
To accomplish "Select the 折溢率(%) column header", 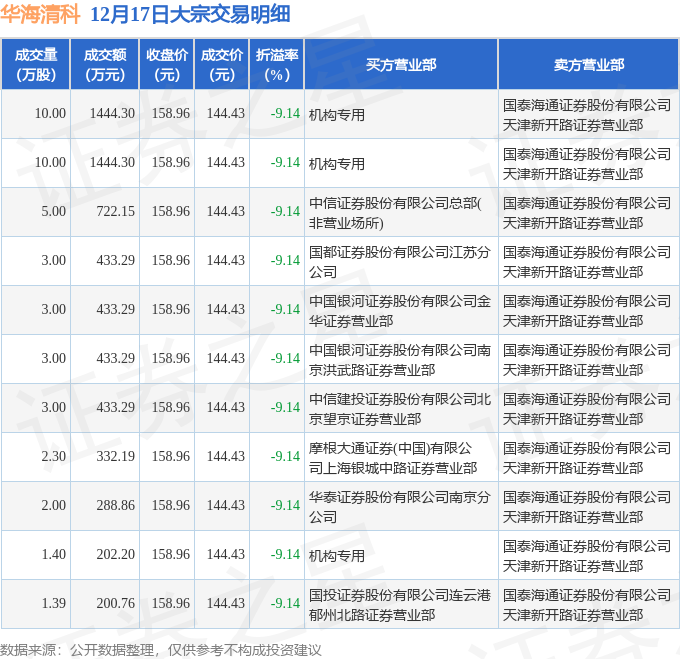I will (276, 64).
